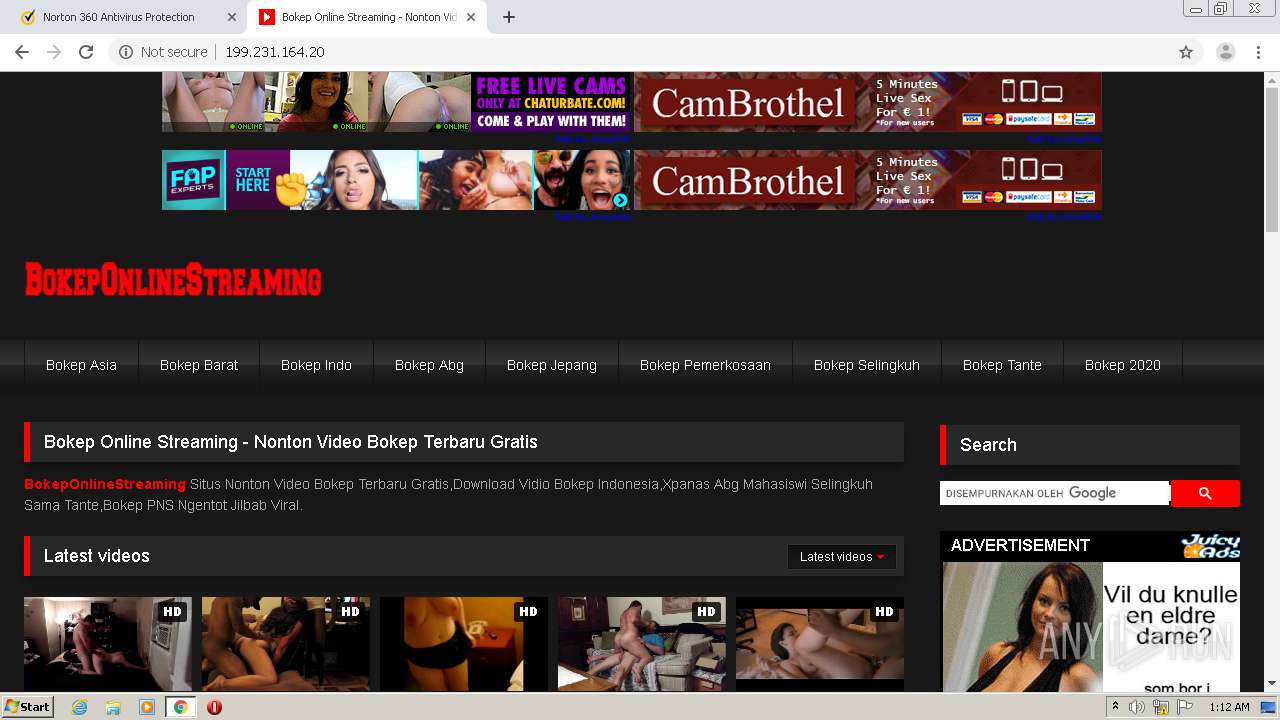The height and width of the screenshot is (720, 1280).
Task: Click the page vertical scrollbar
Action: (1271, 160)
